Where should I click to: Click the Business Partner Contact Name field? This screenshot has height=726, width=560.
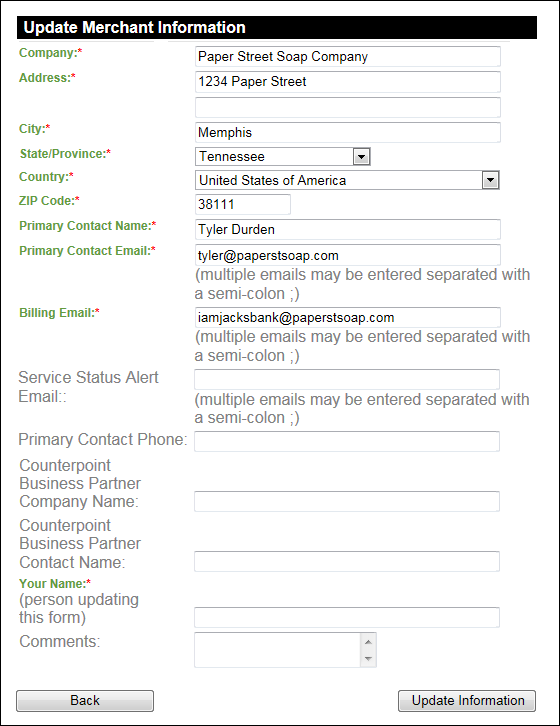point(347,562)
